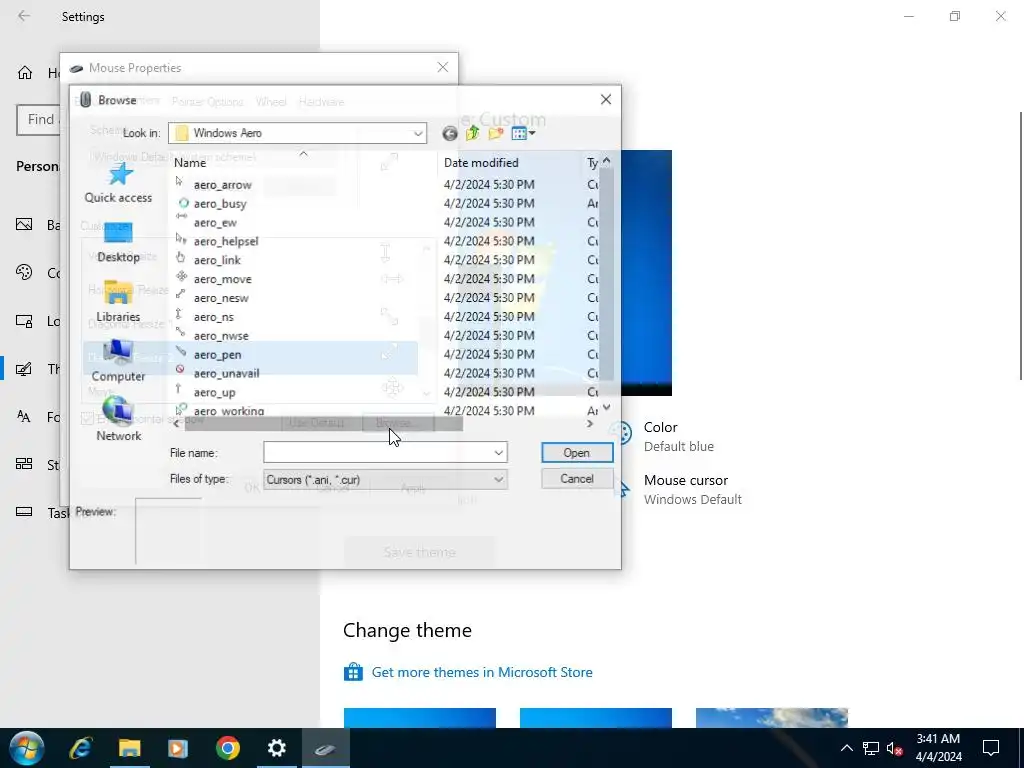Select the aero_ns cursor file
1024x768 pixels.
tap(214, 317)
